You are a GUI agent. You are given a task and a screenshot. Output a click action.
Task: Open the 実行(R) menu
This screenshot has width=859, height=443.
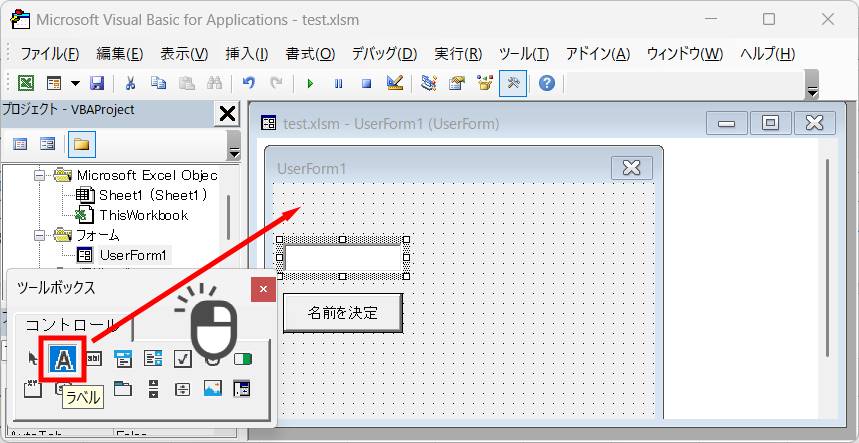tap(458, 54)
